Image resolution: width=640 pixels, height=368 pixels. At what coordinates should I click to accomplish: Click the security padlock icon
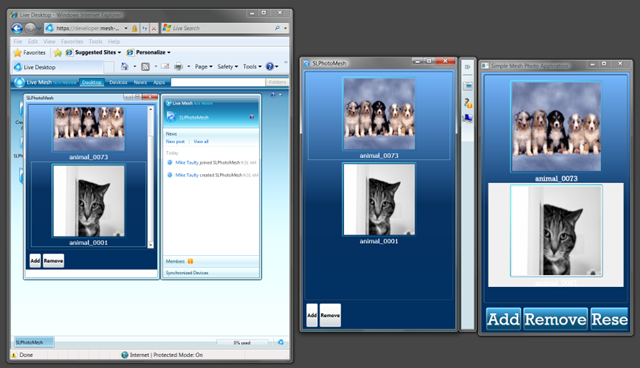[134, 28]
